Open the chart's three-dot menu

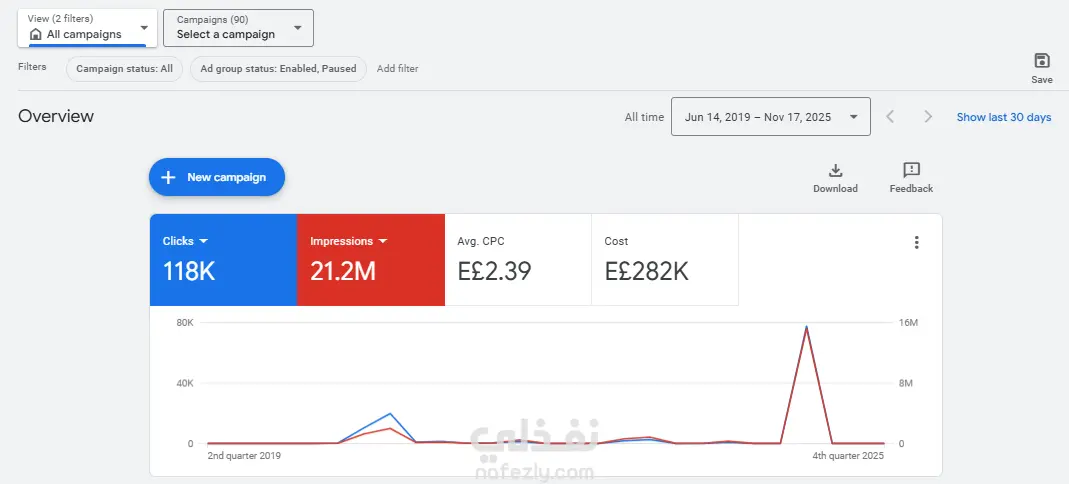[x=916, y=242]
